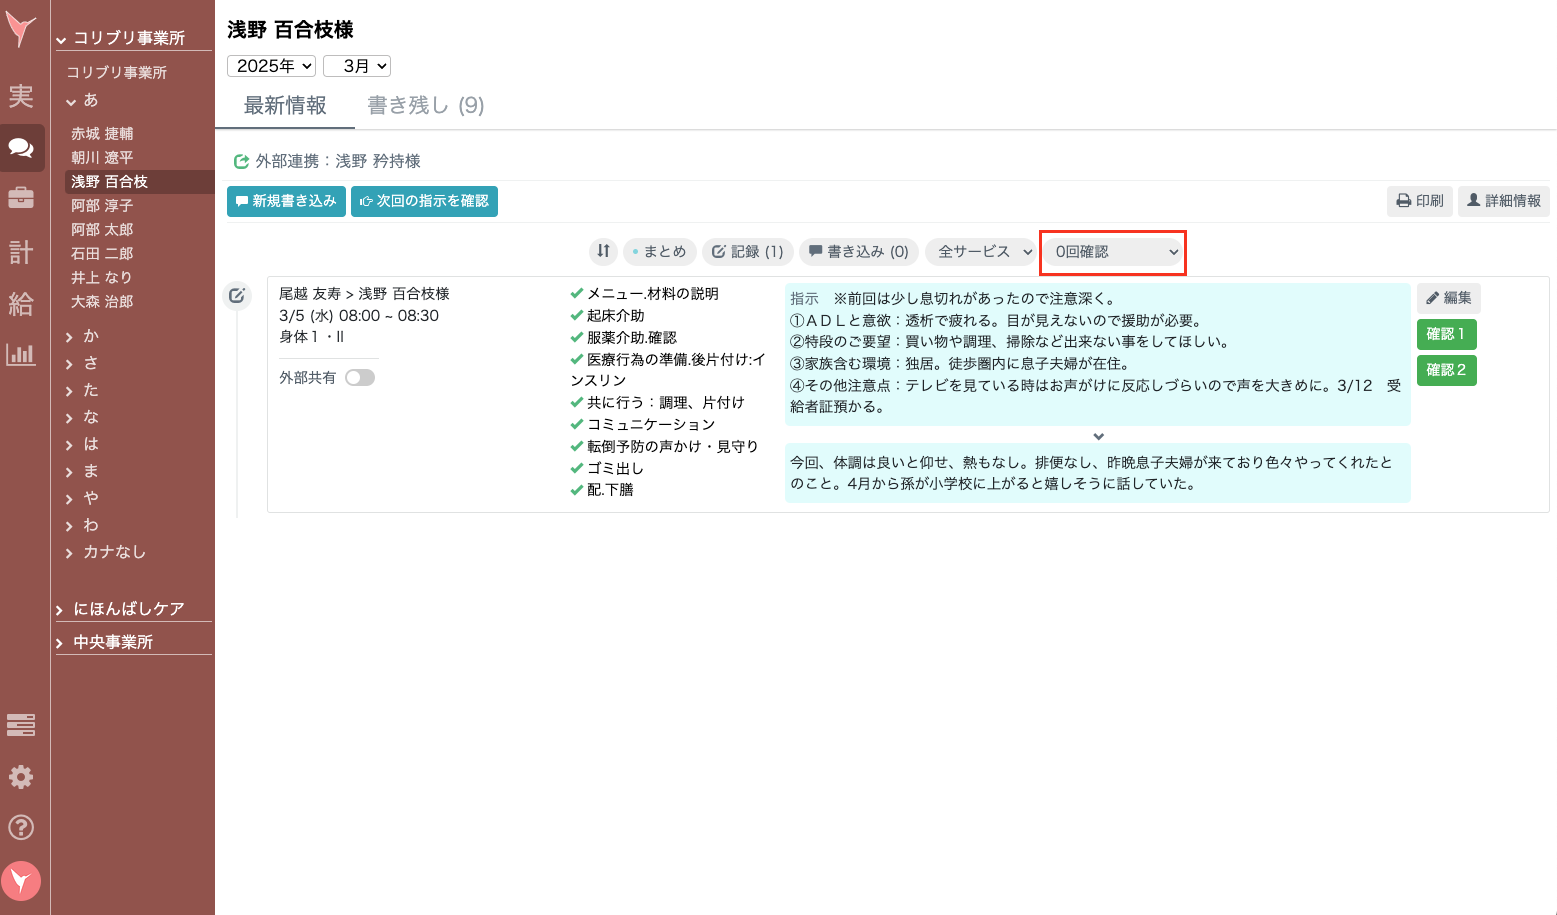This screenshot has height=915, width=1557.
Task: Click the 新規書き込み button
Action: (x=286, y=201)
